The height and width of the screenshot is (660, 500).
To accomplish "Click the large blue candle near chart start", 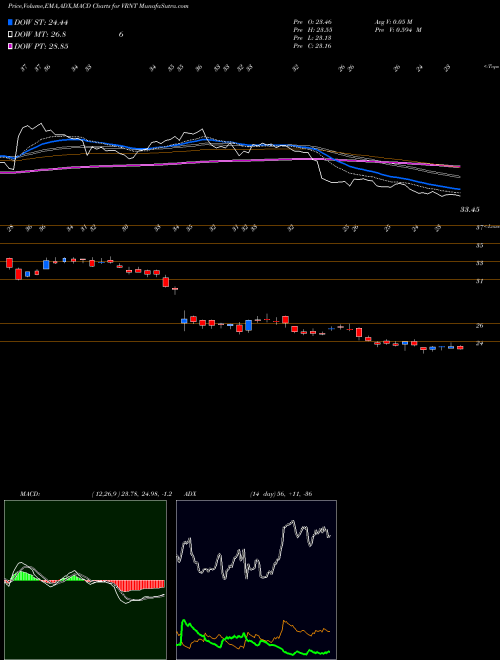I will (x=46, y=265).
